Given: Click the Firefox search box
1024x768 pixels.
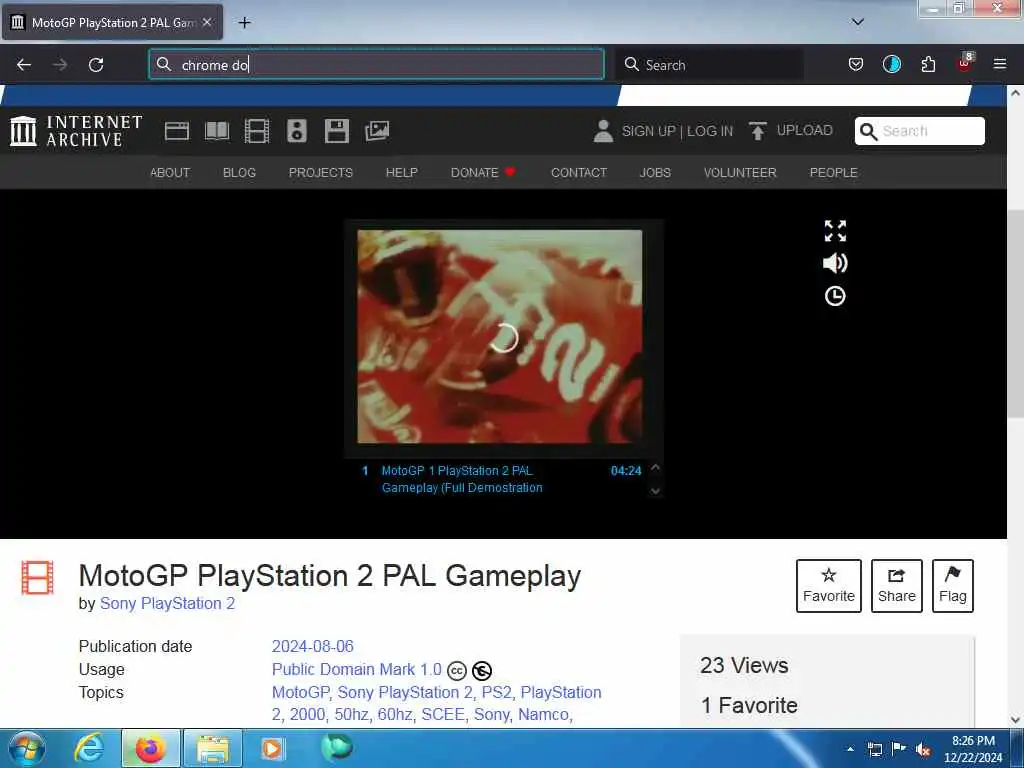Looking at the screenshot, I should [710, 65].
